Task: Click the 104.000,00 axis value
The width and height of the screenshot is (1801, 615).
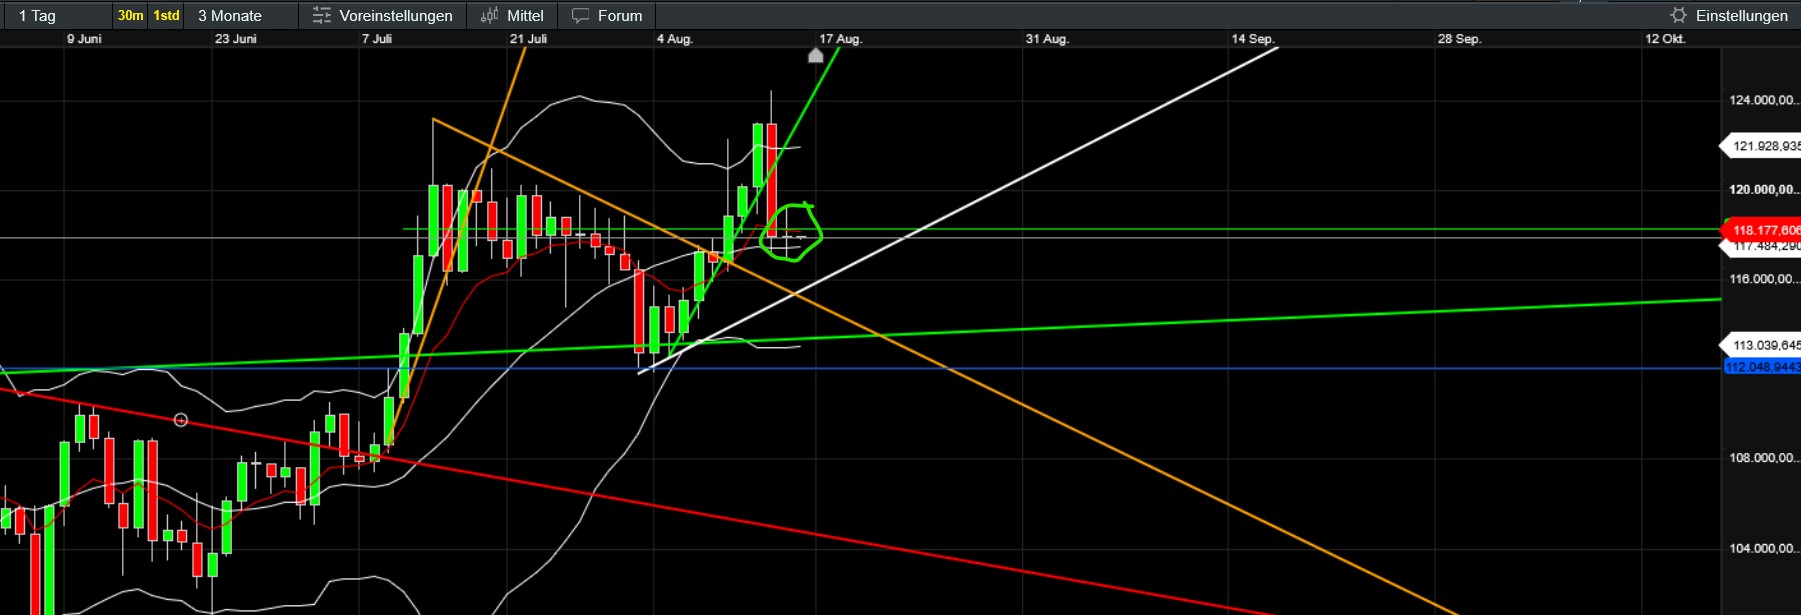Action: click(1764, 548)
